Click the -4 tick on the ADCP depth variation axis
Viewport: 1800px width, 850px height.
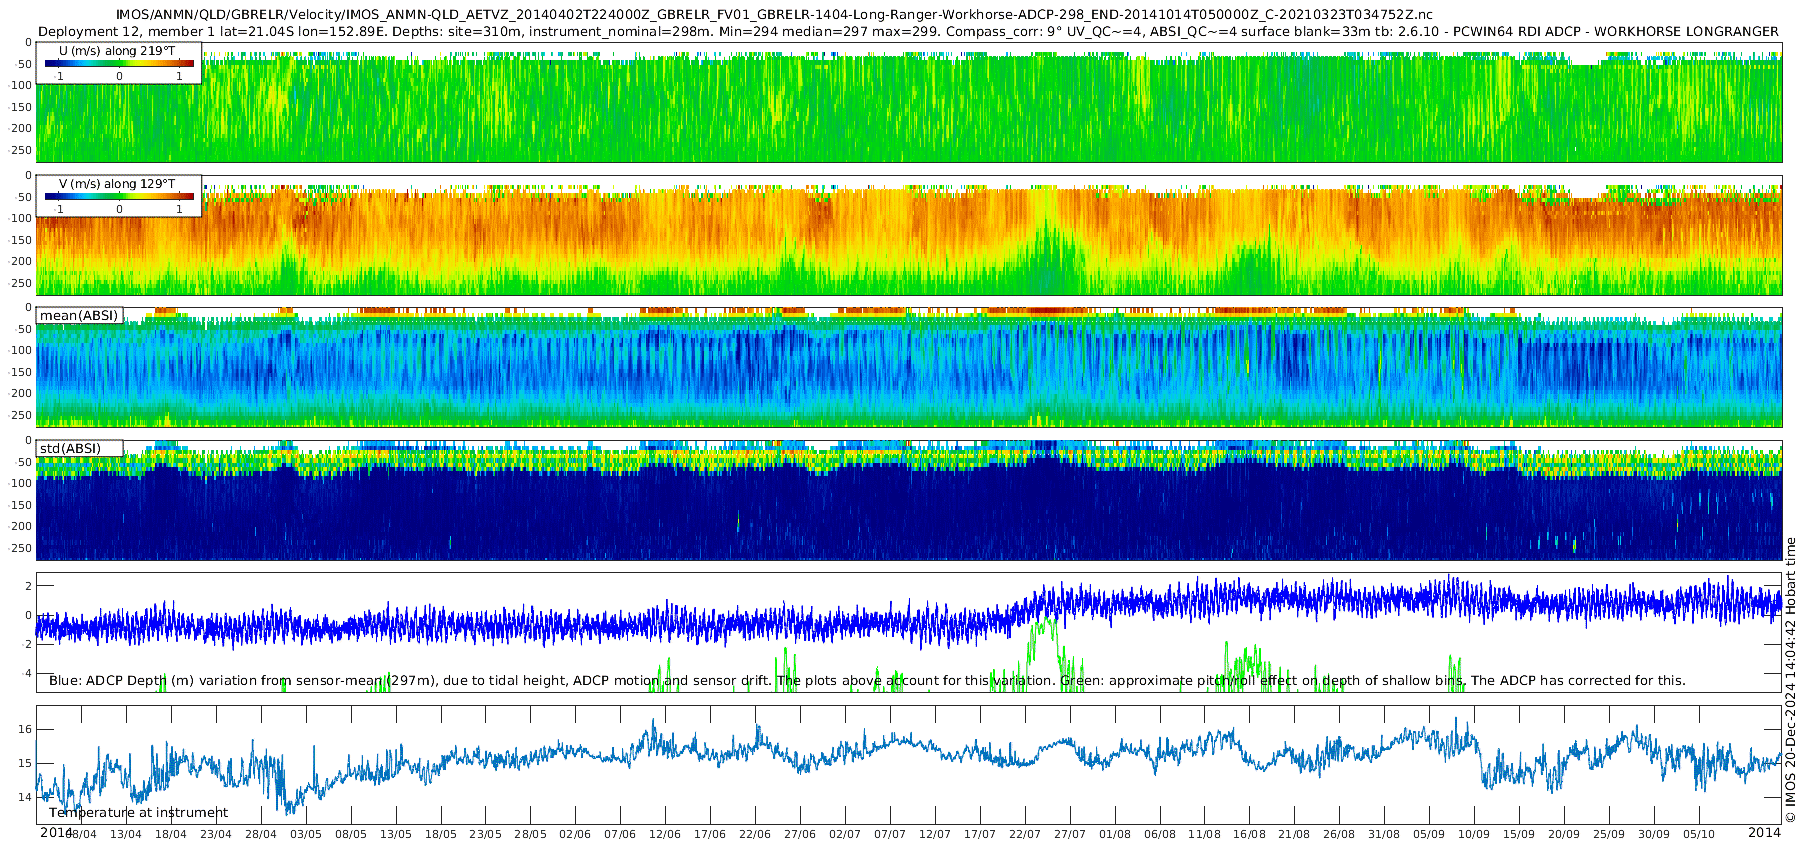pyautogui.click(x=27, y=673)
